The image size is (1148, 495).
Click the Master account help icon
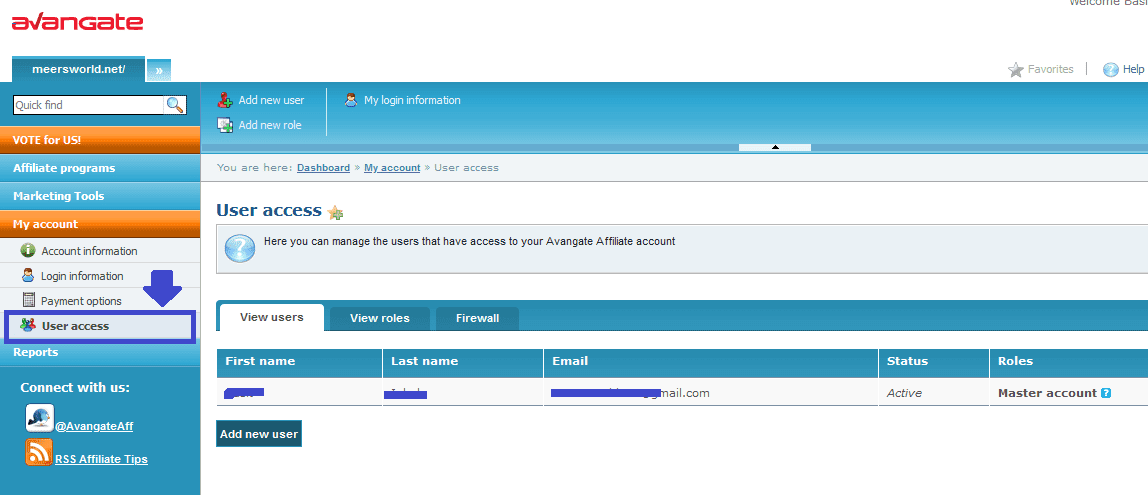pos(1106,393)
